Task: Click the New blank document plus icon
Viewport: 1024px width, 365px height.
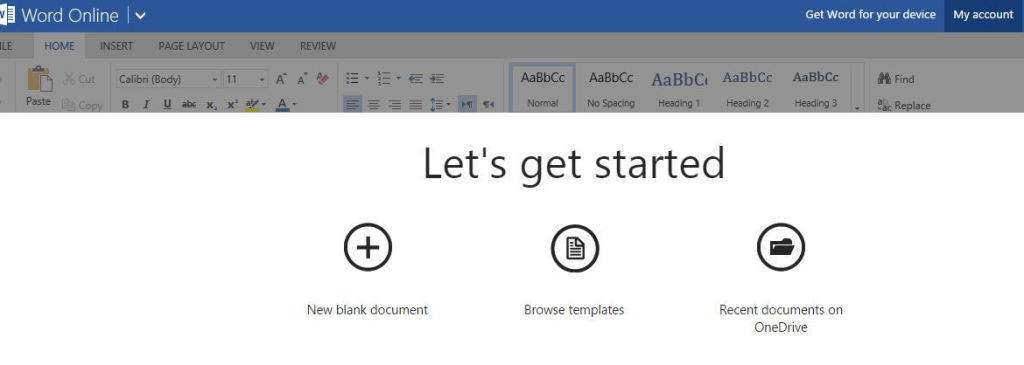Action: (x=368, y=247)
